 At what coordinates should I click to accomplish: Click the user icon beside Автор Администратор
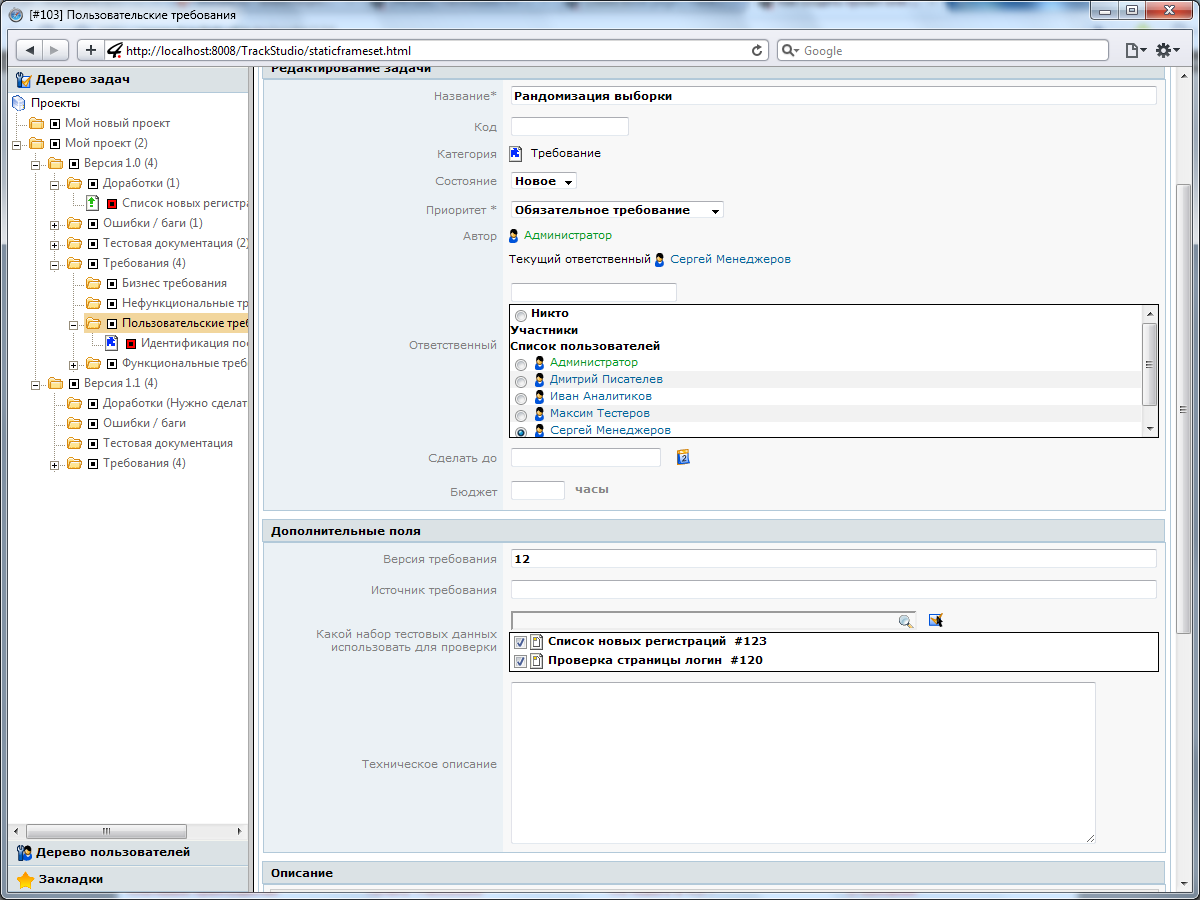[x=514, y=236]
